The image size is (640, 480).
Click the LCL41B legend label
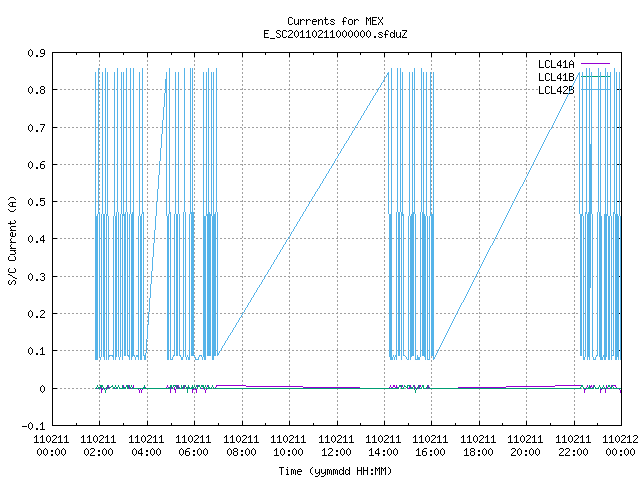coord(556,77)
